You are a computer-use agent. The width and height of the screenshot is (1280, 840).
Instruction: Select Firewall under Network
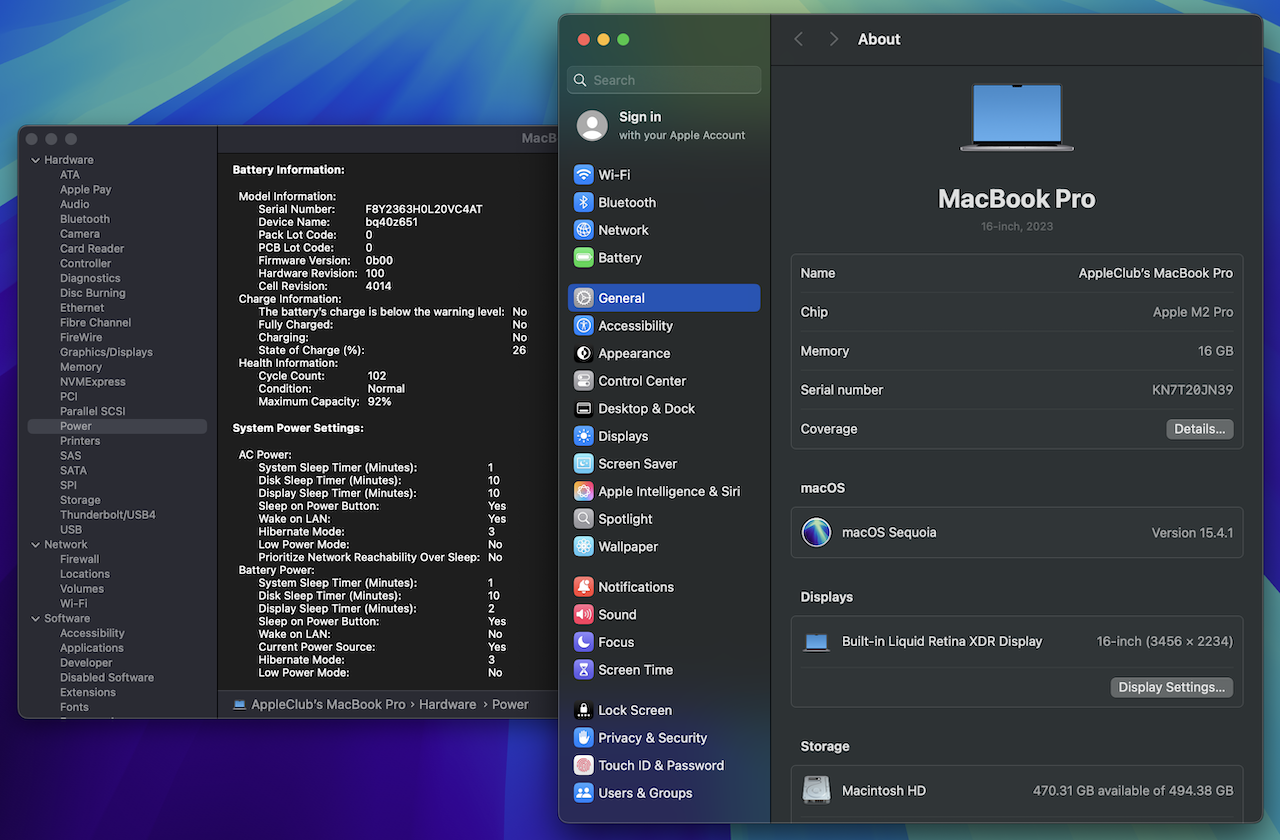point(79,559)
